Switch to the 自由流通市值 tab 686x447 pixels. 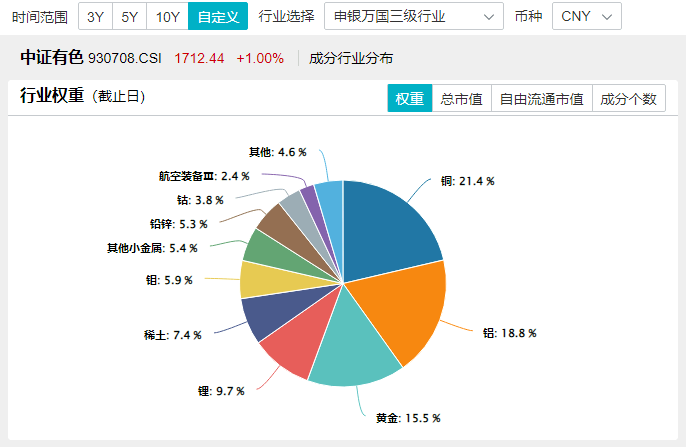tap(541, 99)
